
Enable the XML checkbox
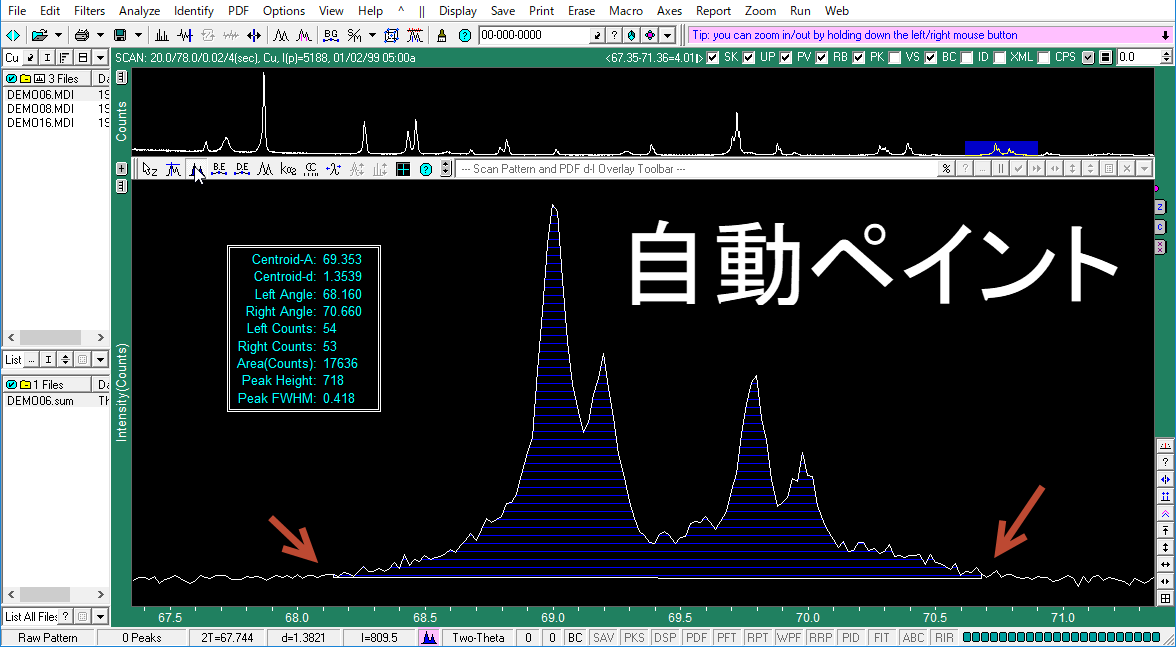1000,57
